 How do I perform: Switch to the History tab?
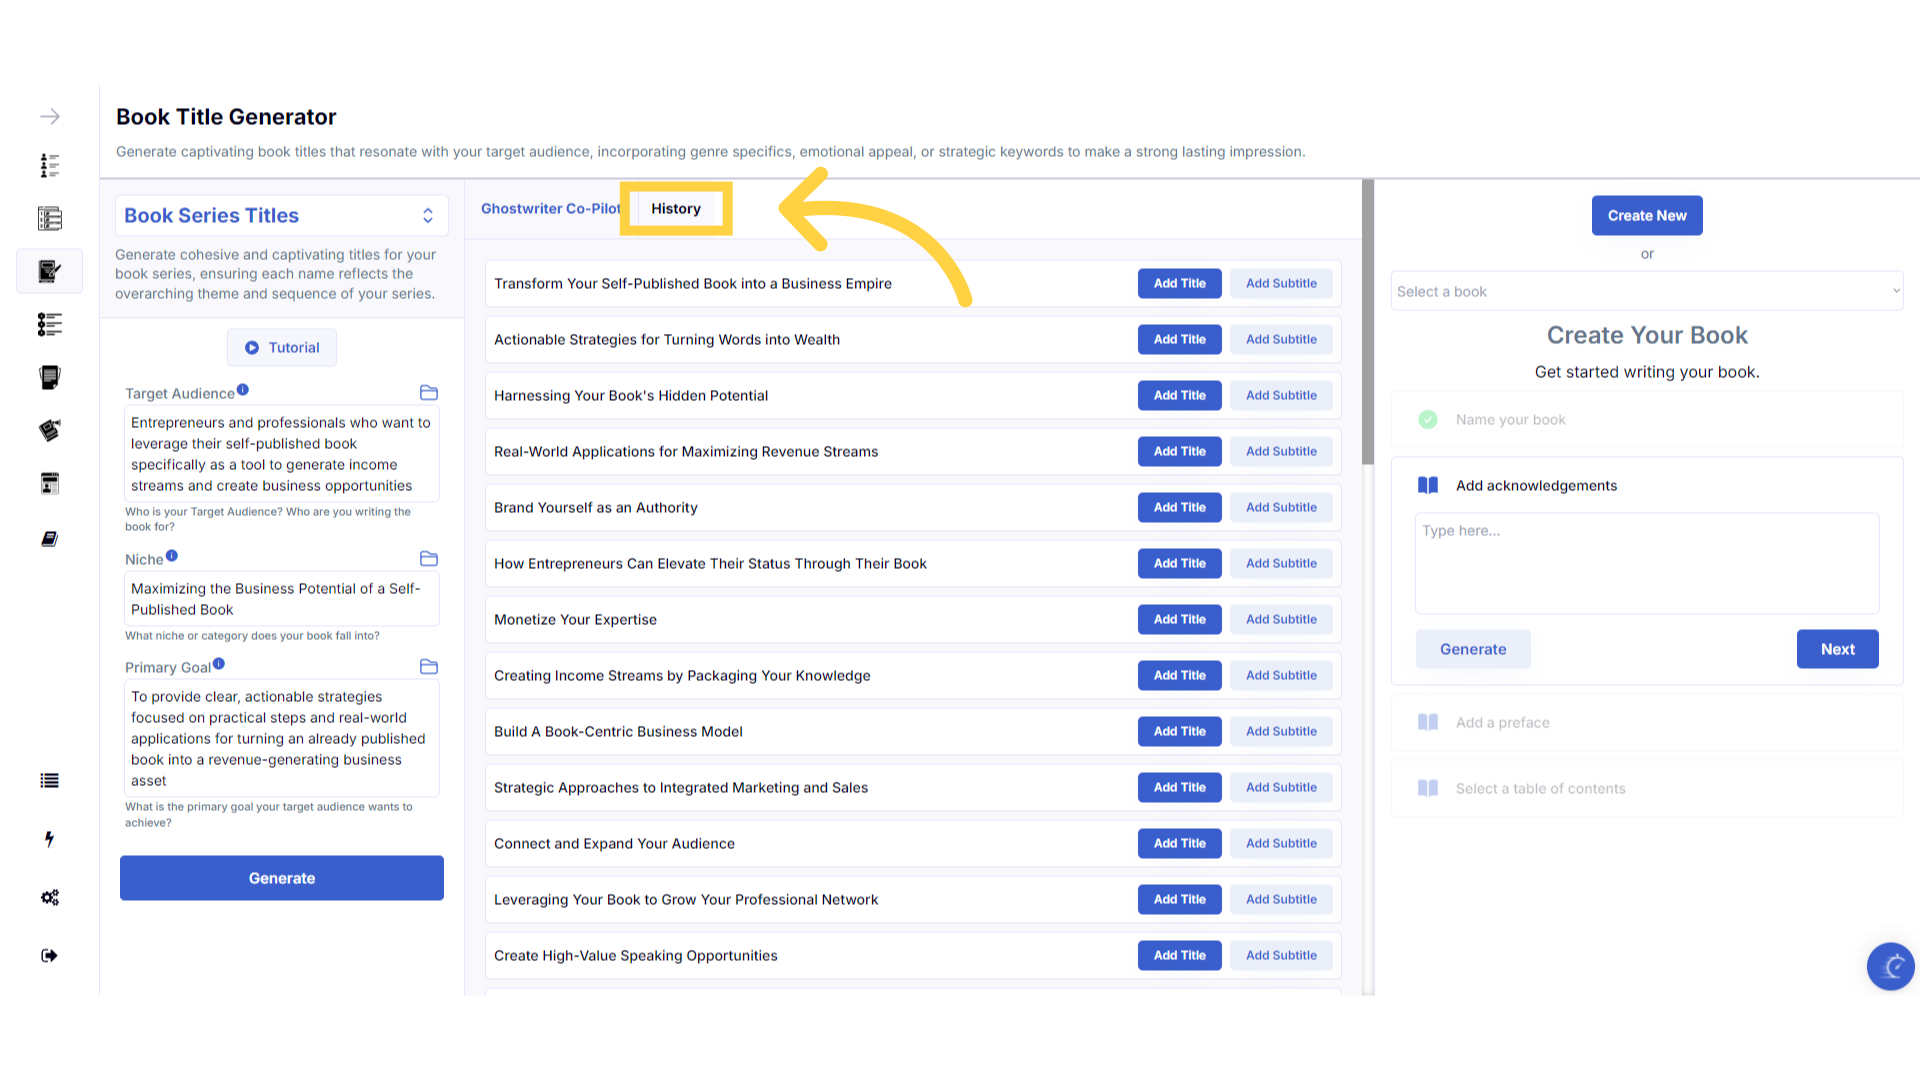pyautogui.click(x=676, y=209)
